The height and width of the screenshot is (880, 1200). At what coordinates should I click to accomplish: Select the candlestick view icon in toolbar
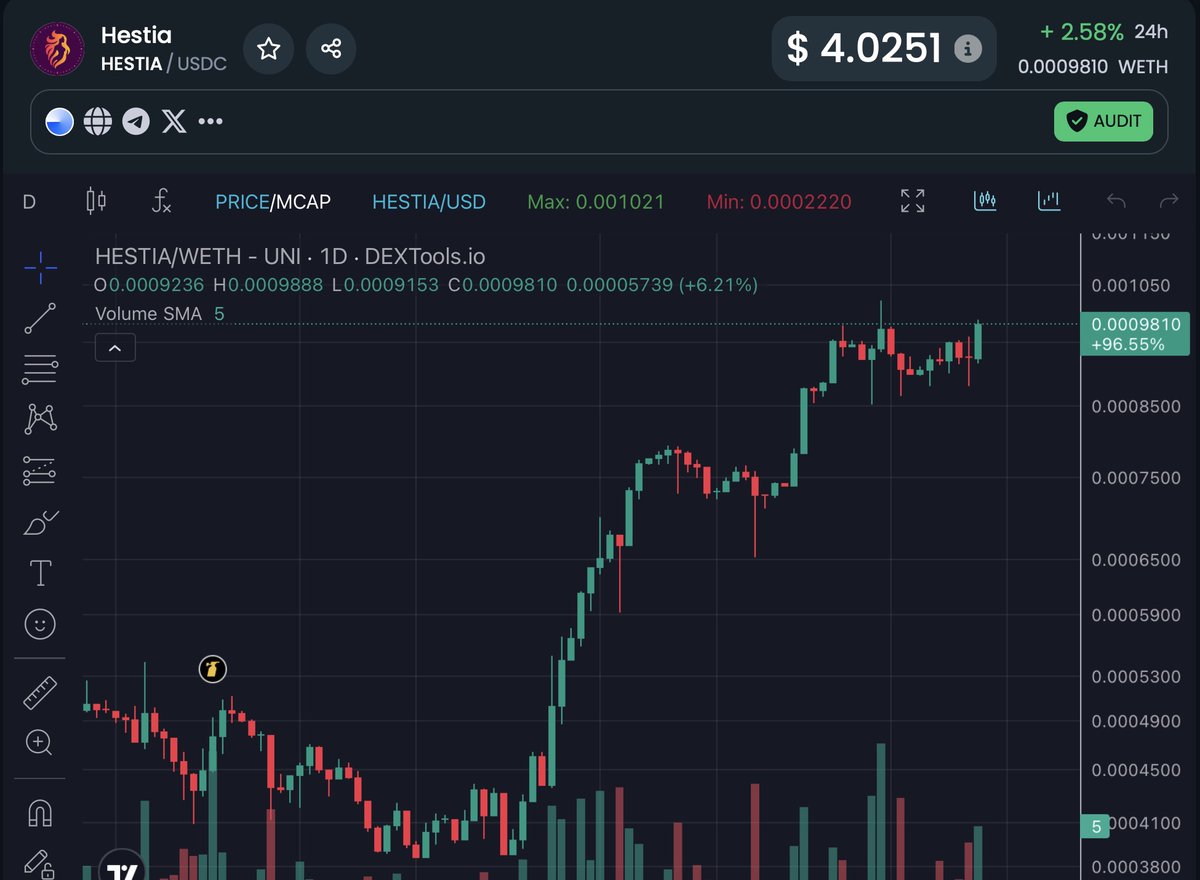pos(985,201)
